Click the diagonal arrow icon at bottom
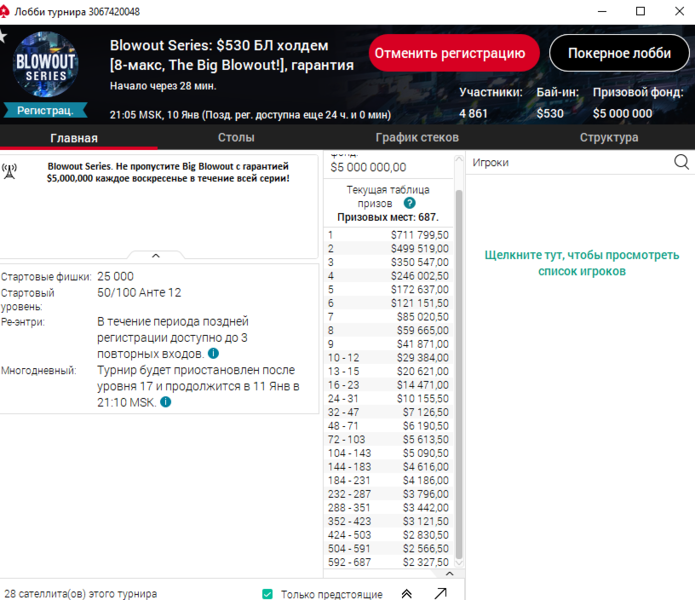695x600 pixels. [x=441, y=594]
